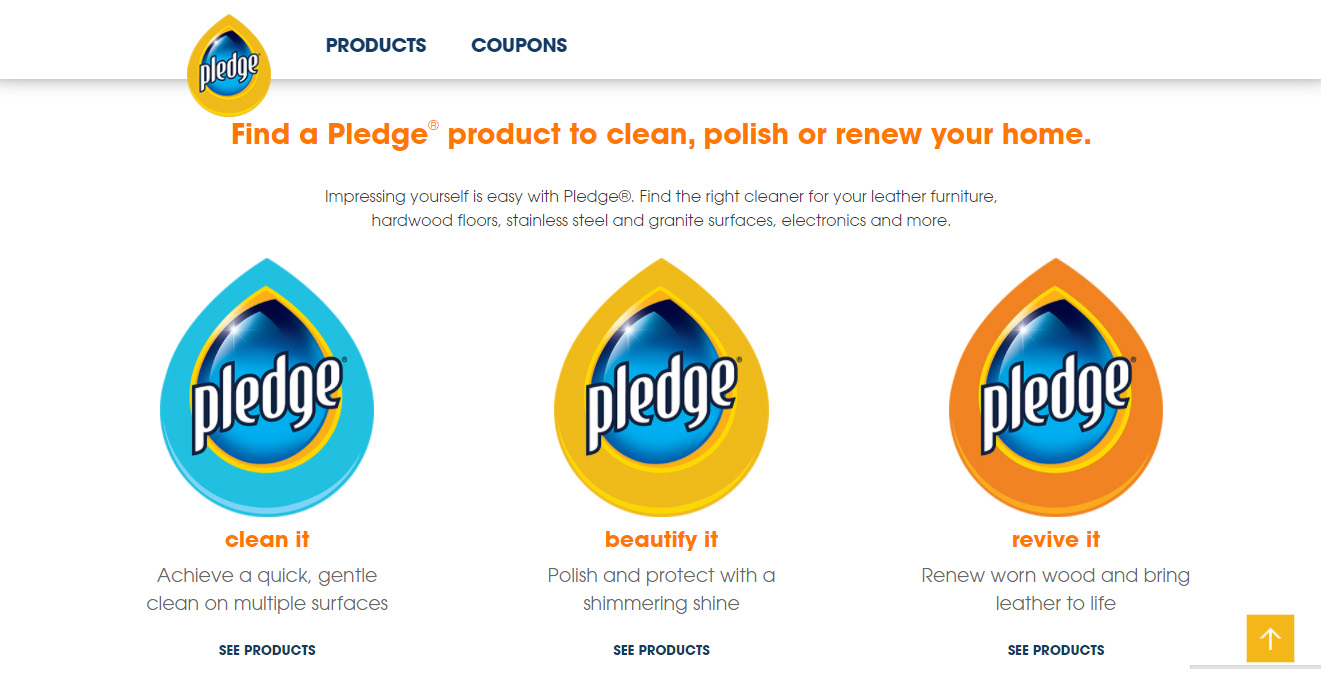Open SEE PRODUCTS under clean it
This screenshot has height=682, width=1321.
pos(267,650)
